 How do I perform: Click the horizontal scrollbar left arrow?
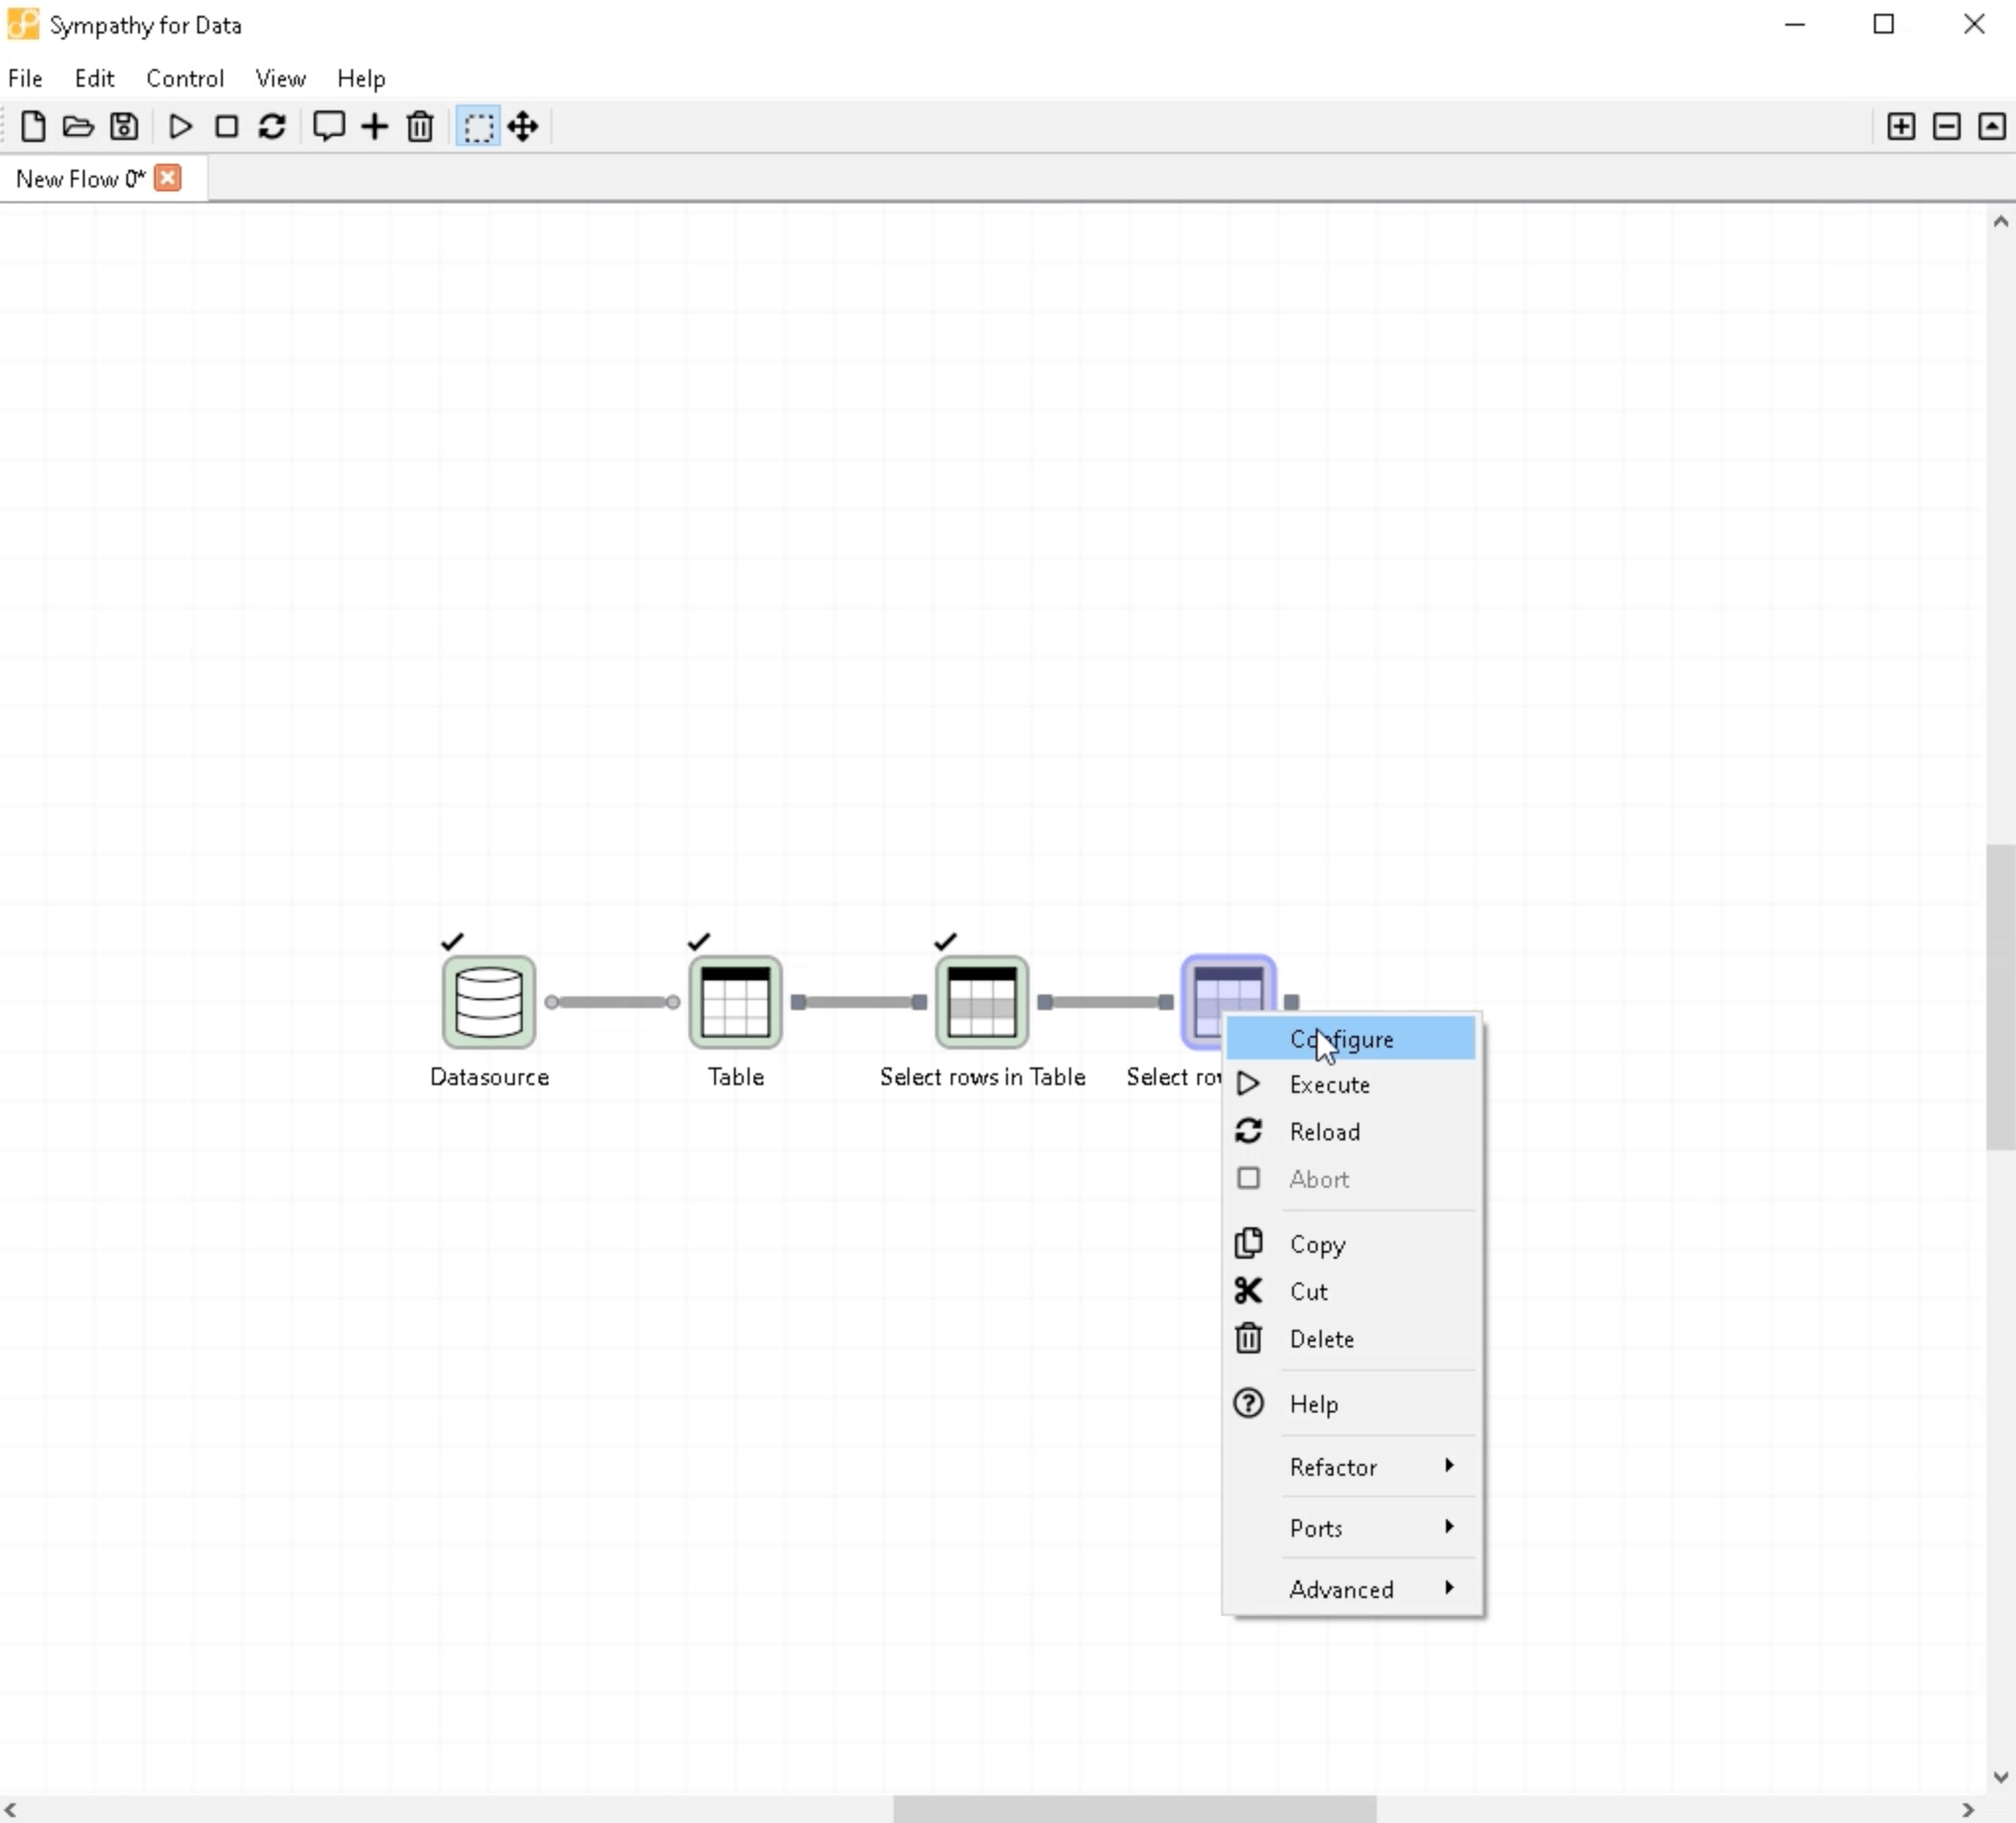[x=10, y=1809]
